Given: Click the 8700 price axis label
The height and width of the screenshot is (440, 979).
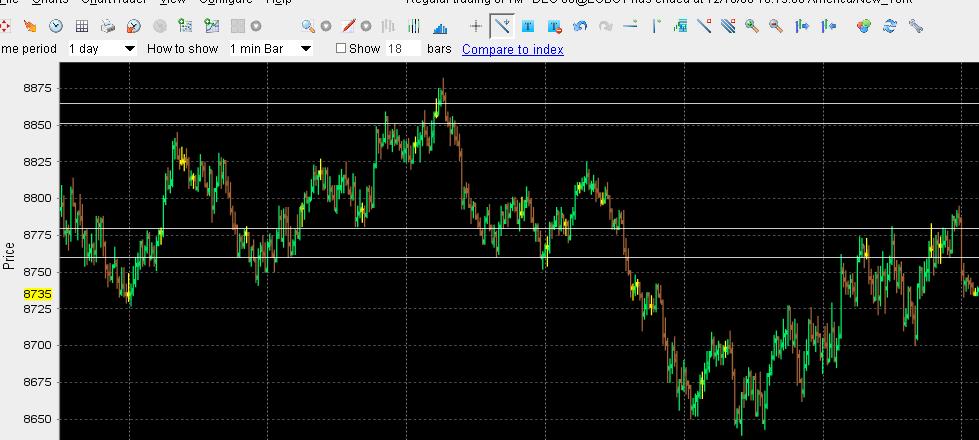Looking at the screenshot, I should tap(37, 345).
